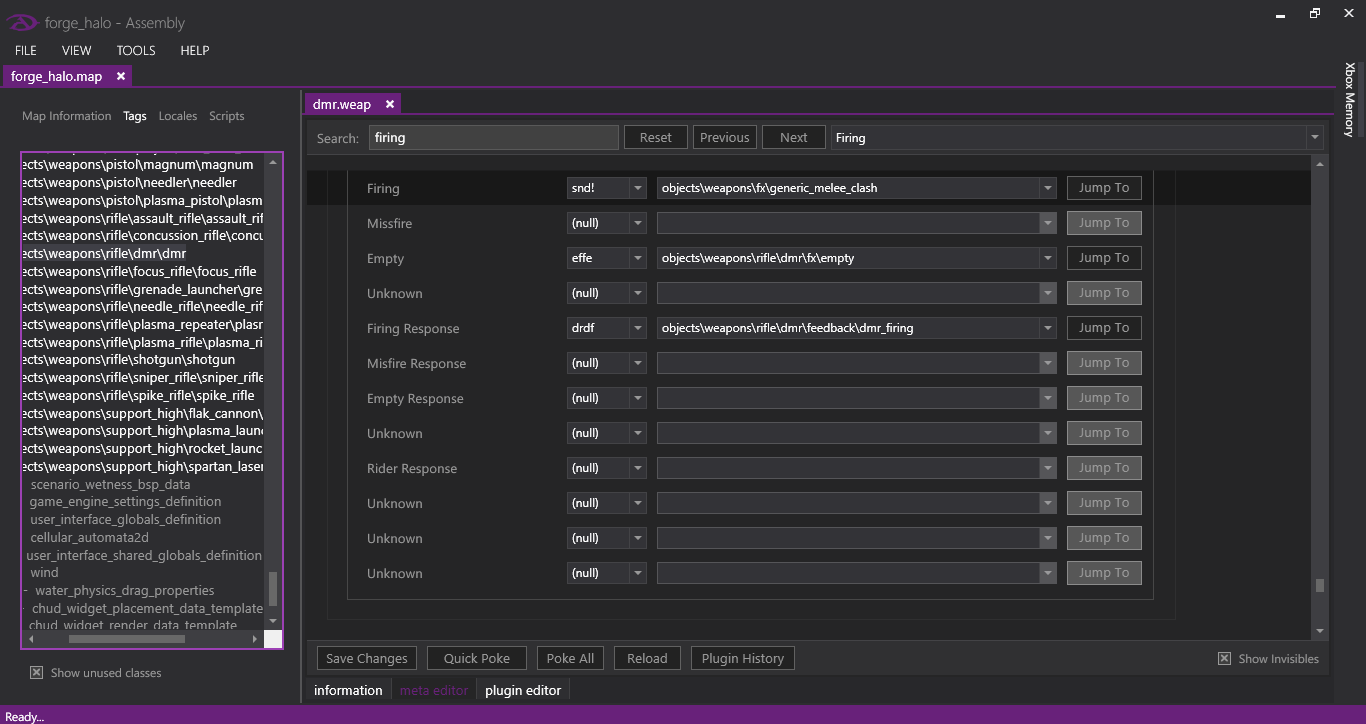Click the Ready status bar text
Image resolution: width=1366 pixels, height=724 pixels.
(x=24, y=716)
